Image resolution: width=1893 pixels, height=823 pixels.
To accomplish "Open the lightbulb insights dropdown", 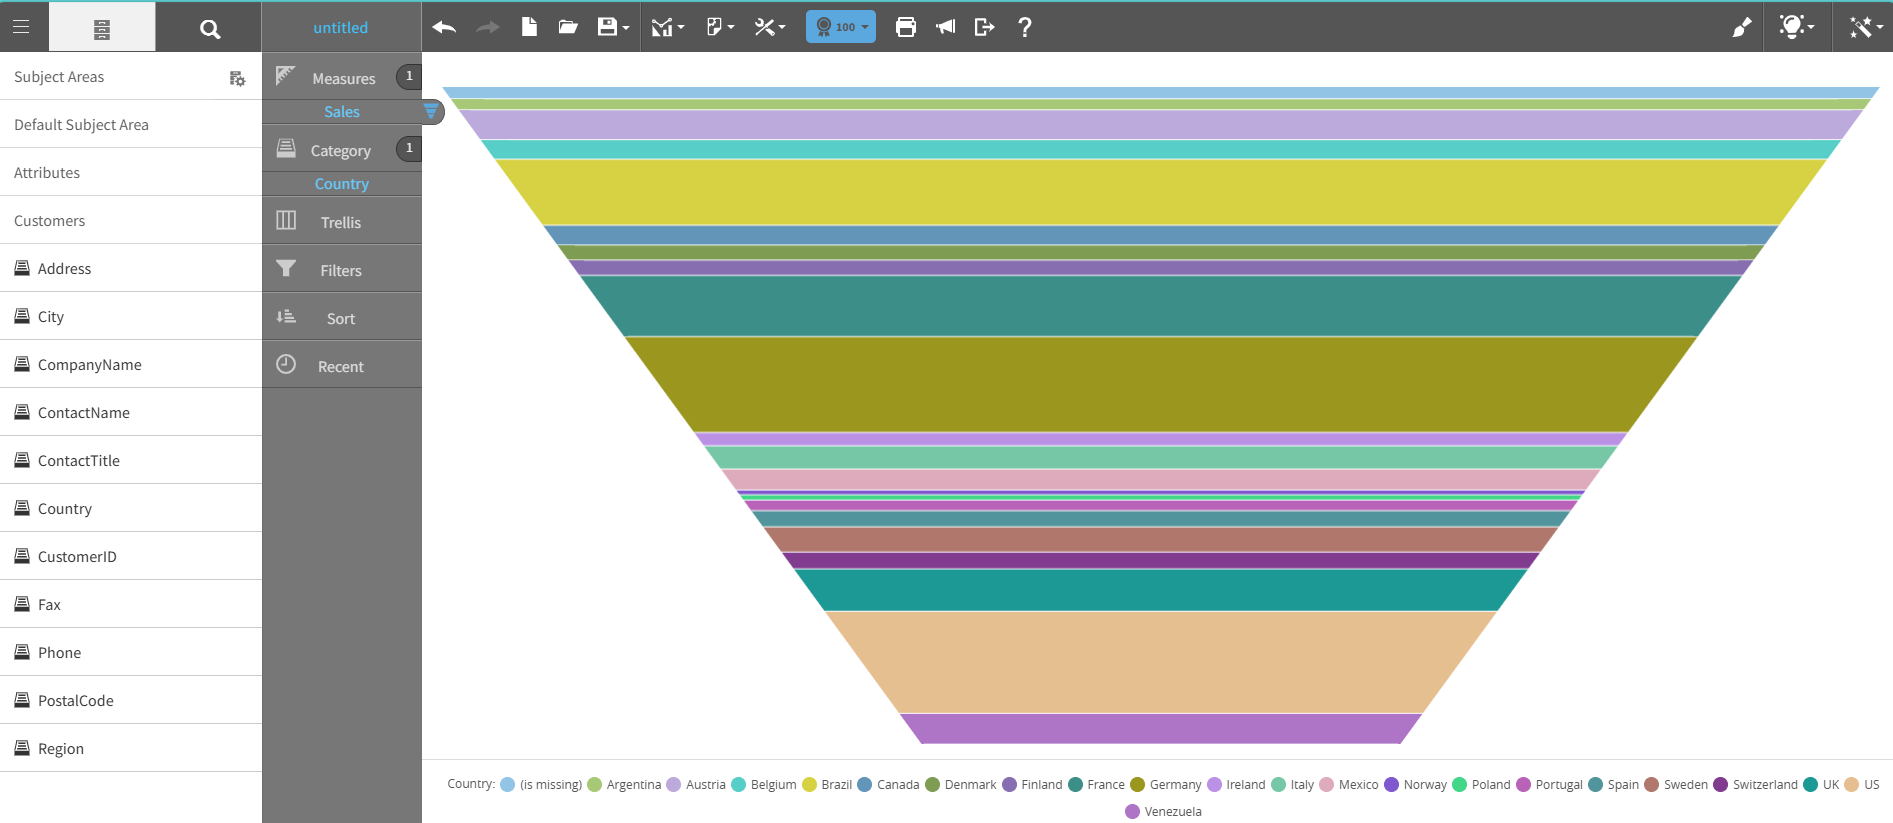I will [x=1796, y=27].
